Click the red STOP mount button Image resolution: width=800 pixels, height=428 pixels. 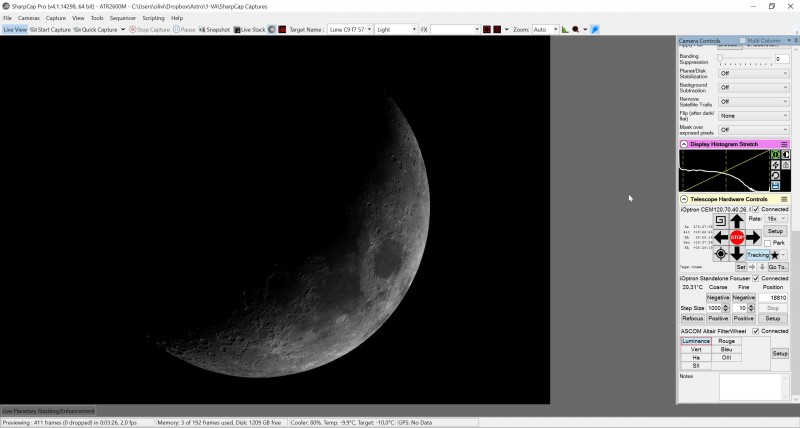point(737,237)
